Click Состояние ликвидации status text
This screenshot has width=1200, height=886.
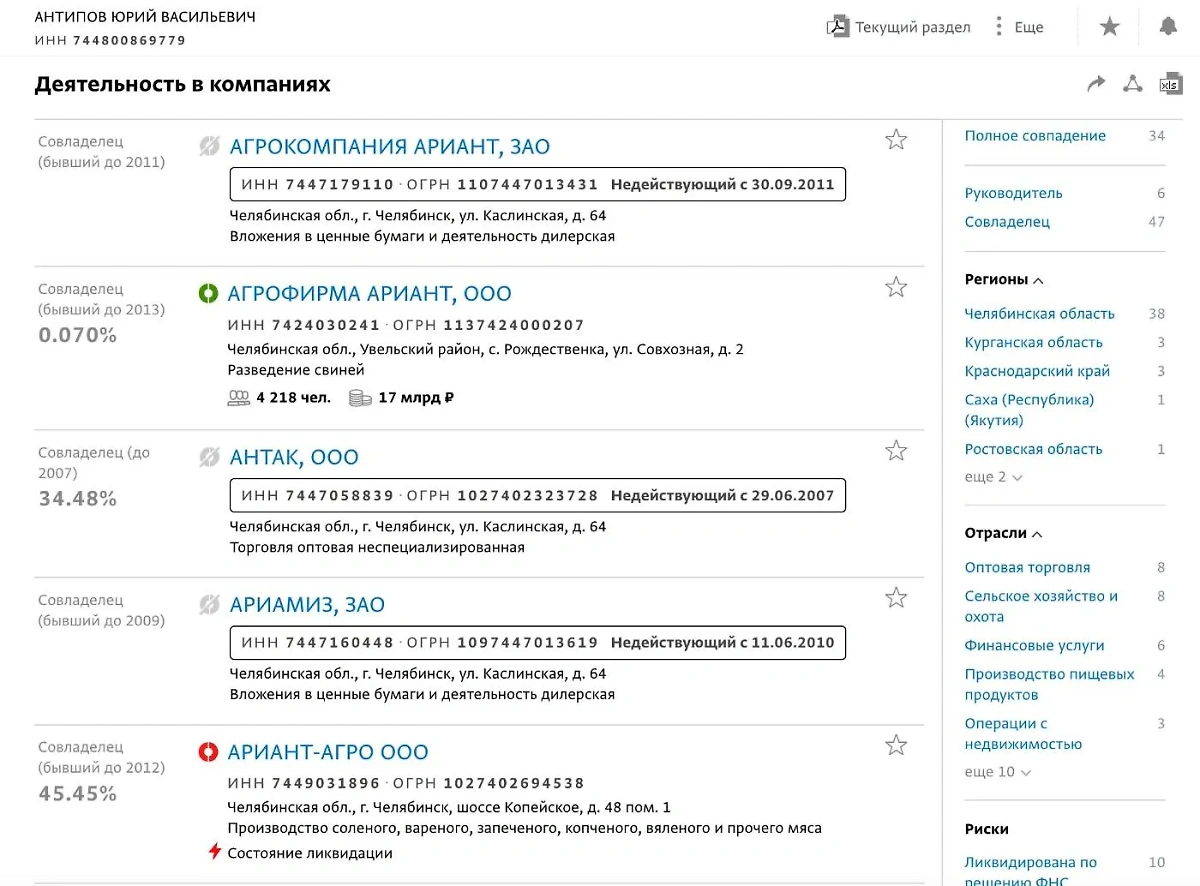coord(310,853)
